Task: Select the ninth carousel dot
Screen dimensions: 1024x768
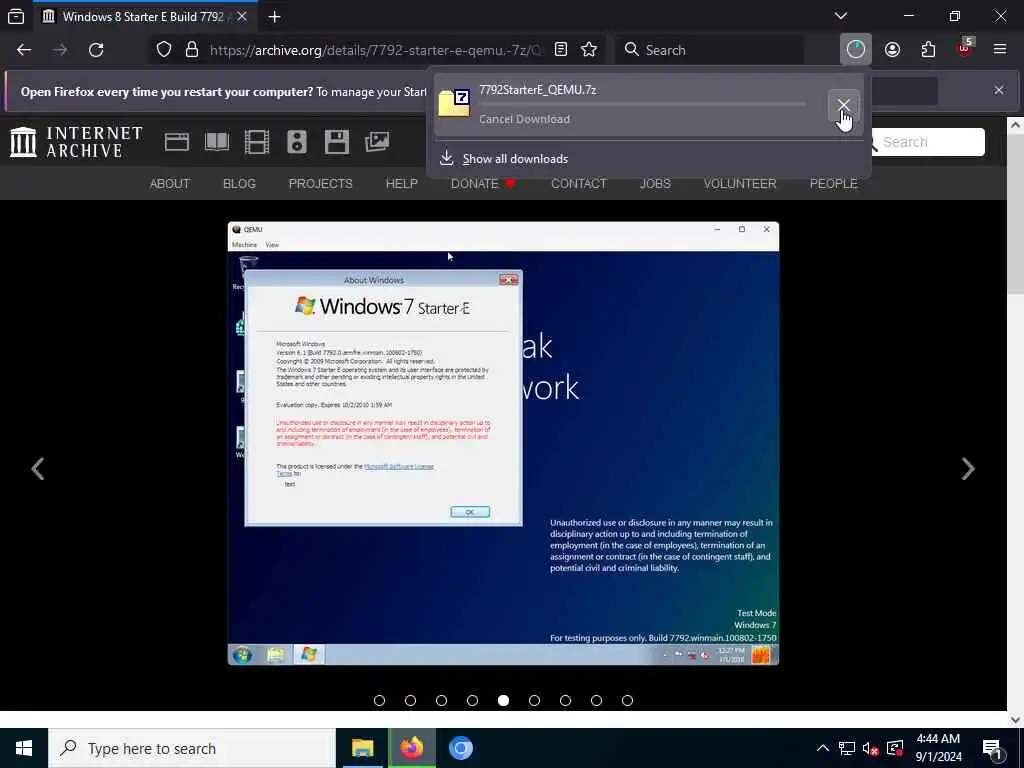Action: 628,700
